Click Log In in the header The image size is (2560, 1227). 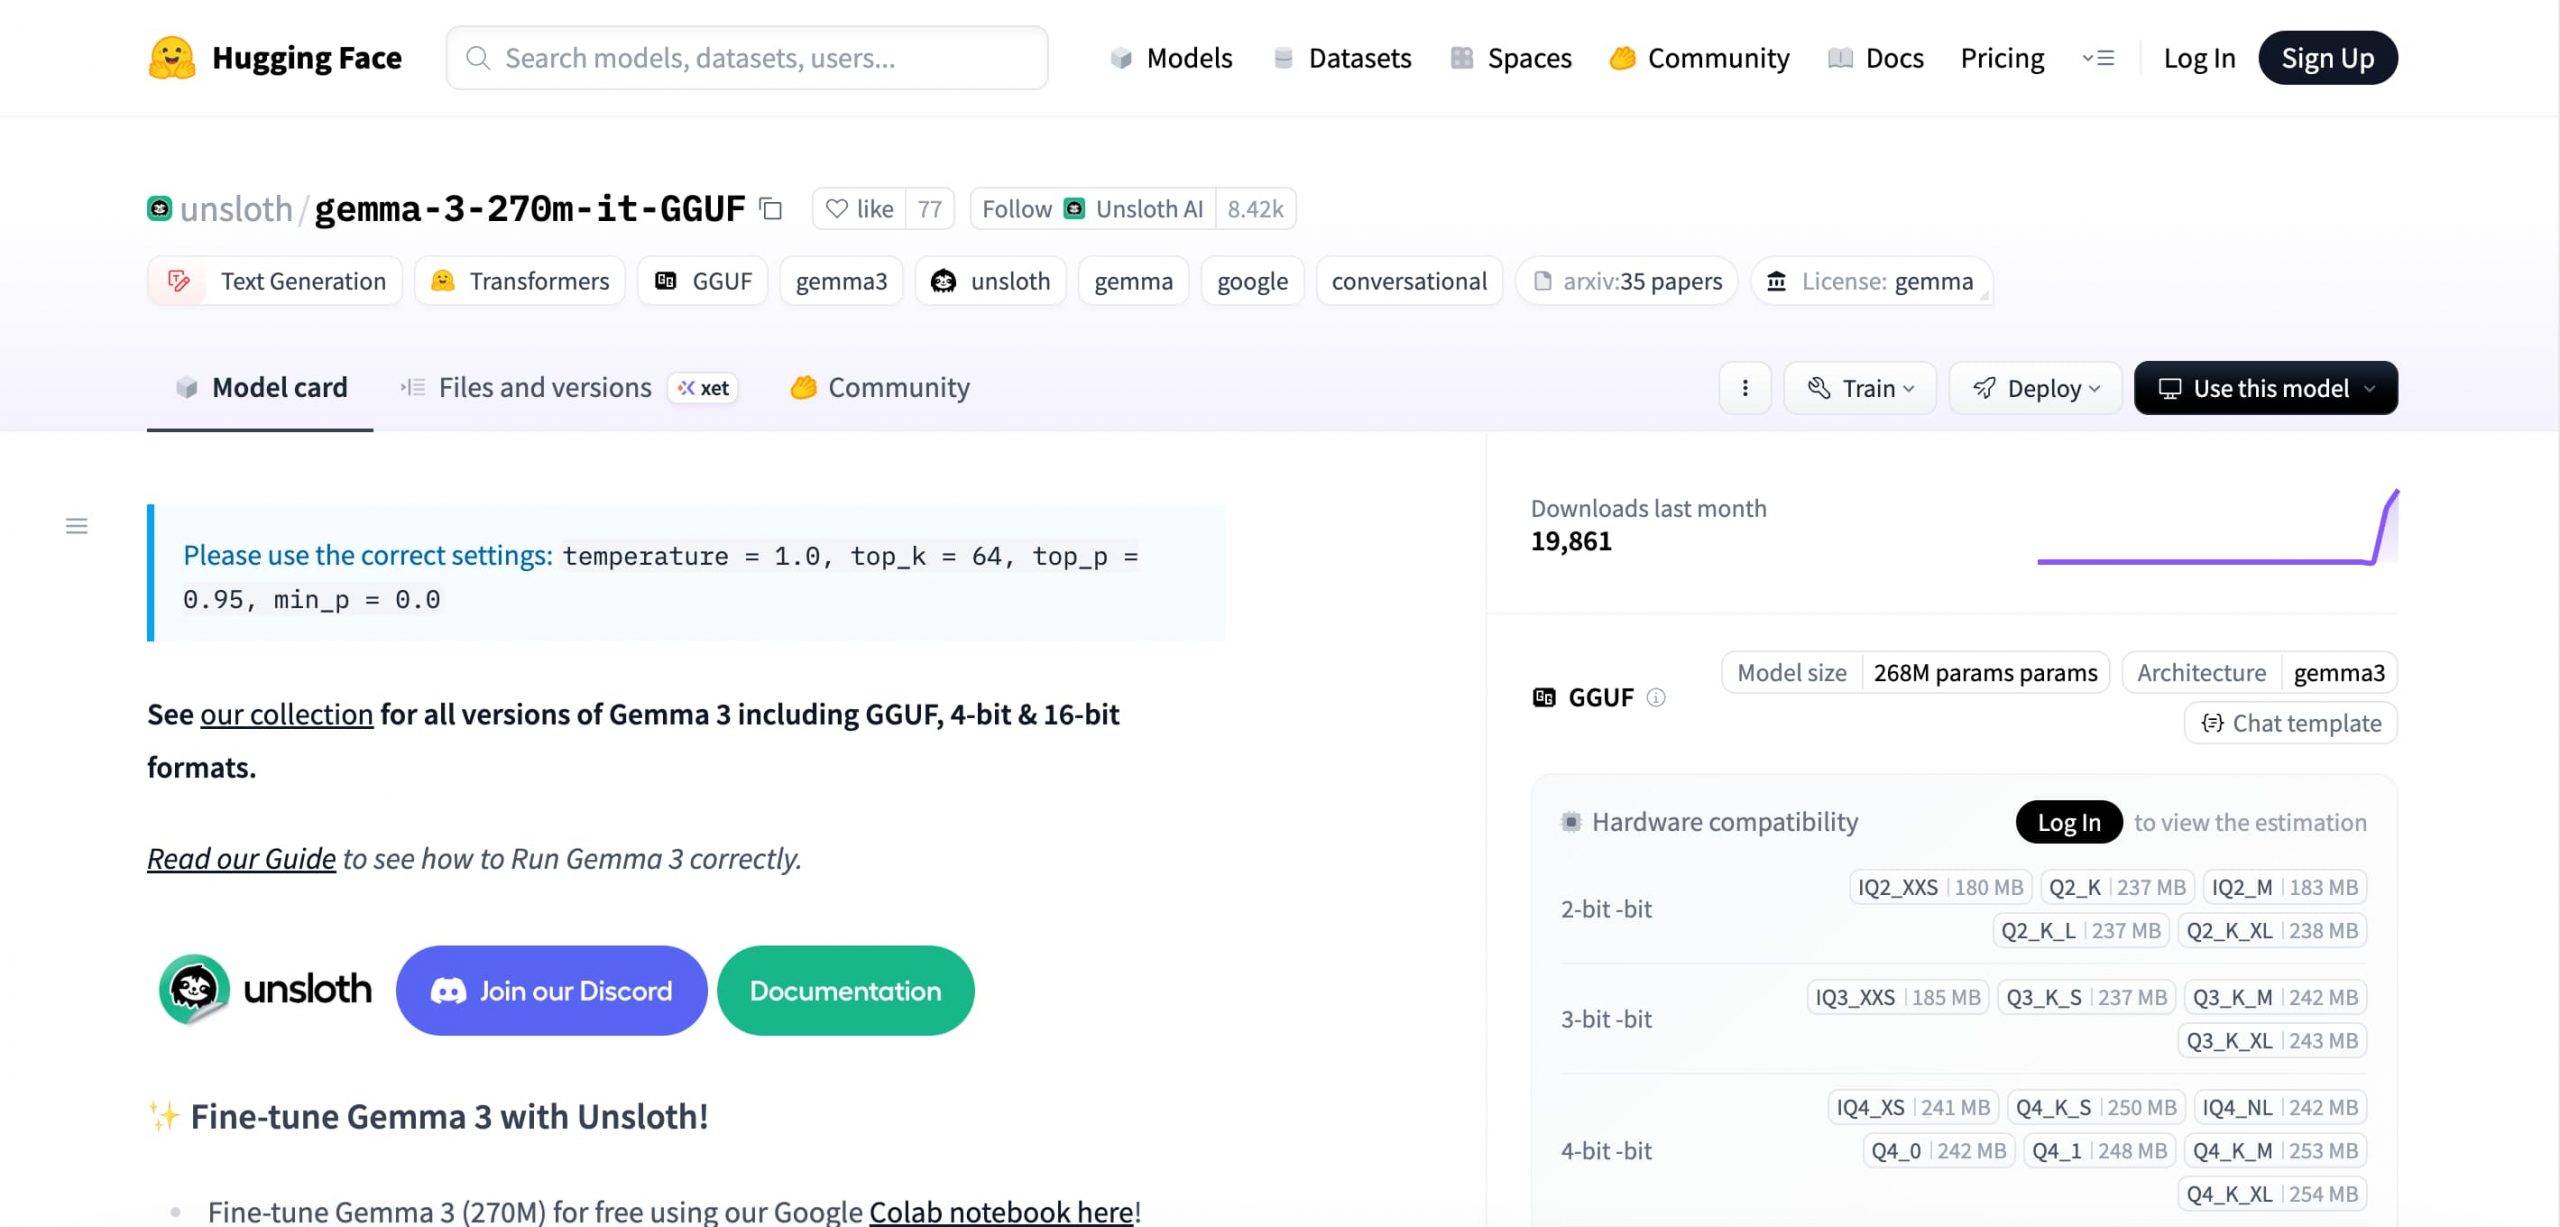(x=2199, y=58)
